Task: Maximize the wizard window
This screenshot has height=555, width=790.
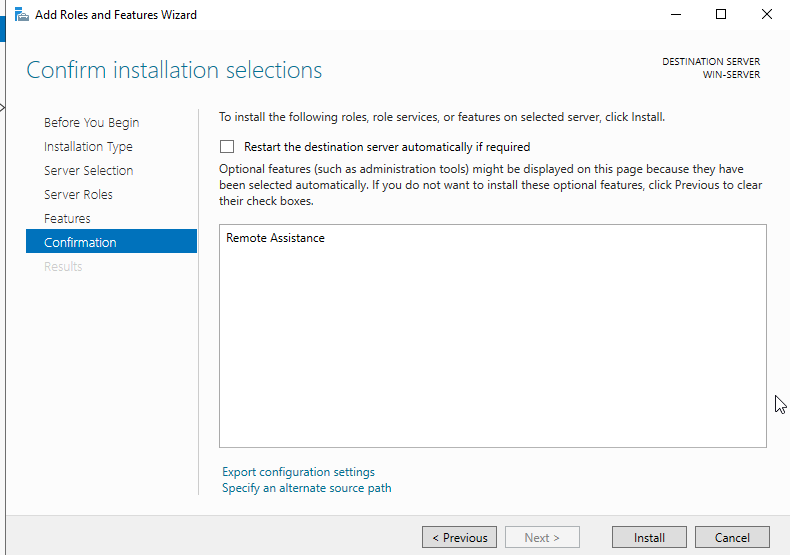Action: (x=721, y=15)
